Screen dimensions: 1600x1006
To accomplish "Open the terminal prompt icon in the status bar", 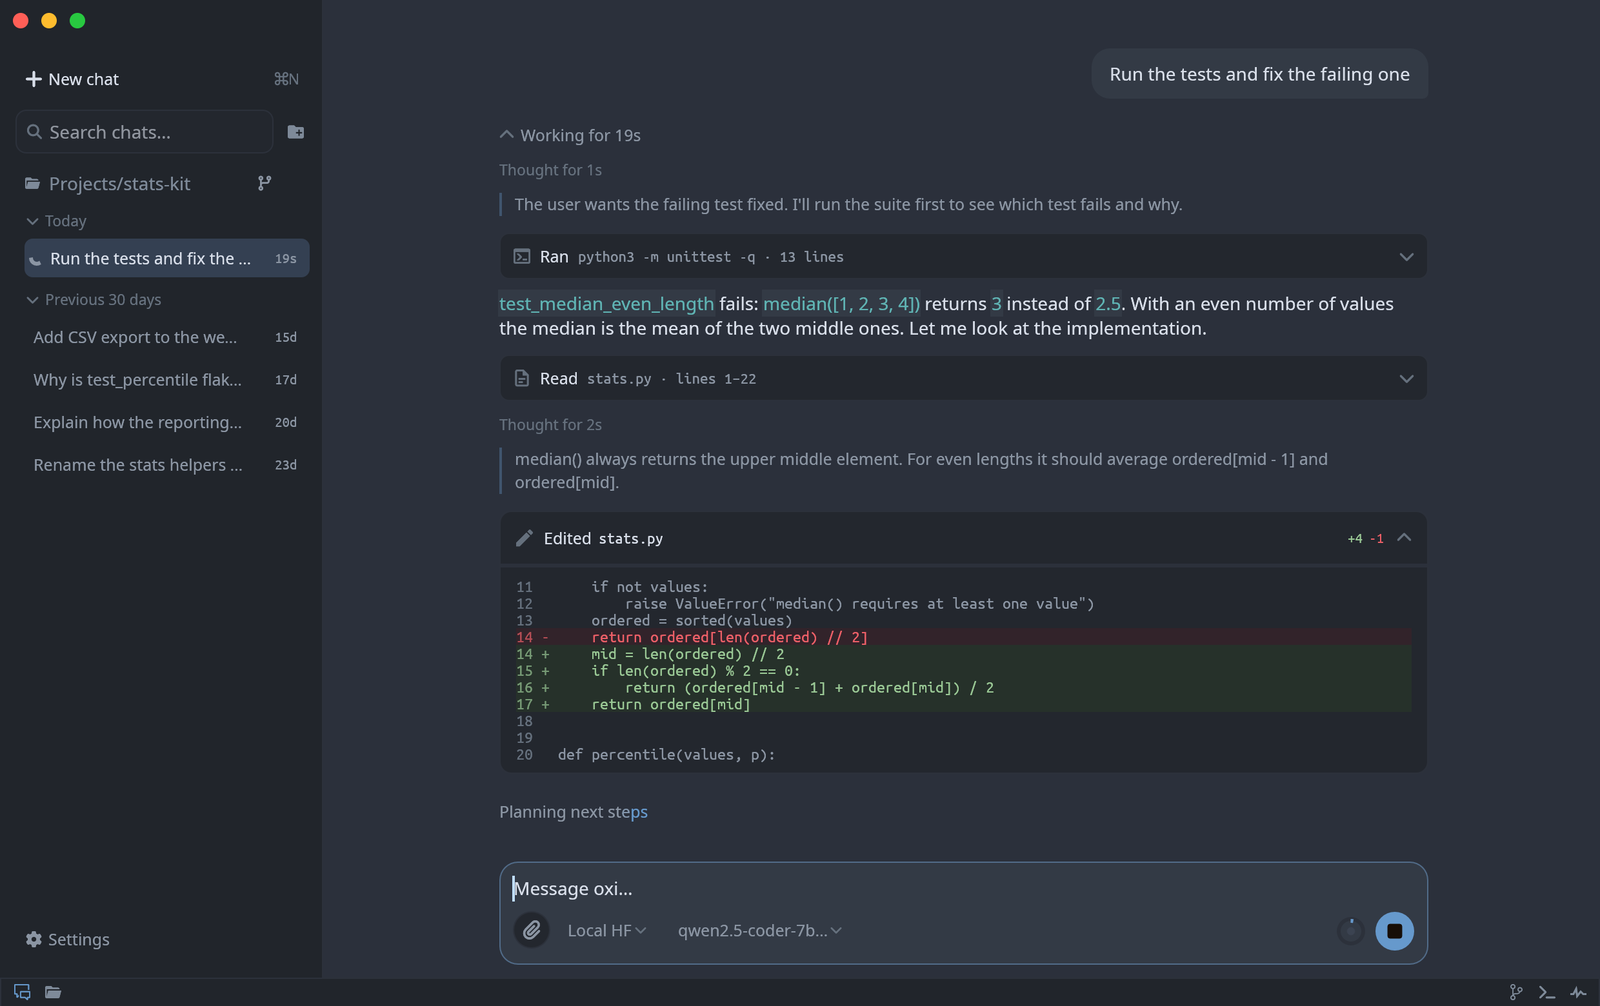I will click(x=1547, y=993).
